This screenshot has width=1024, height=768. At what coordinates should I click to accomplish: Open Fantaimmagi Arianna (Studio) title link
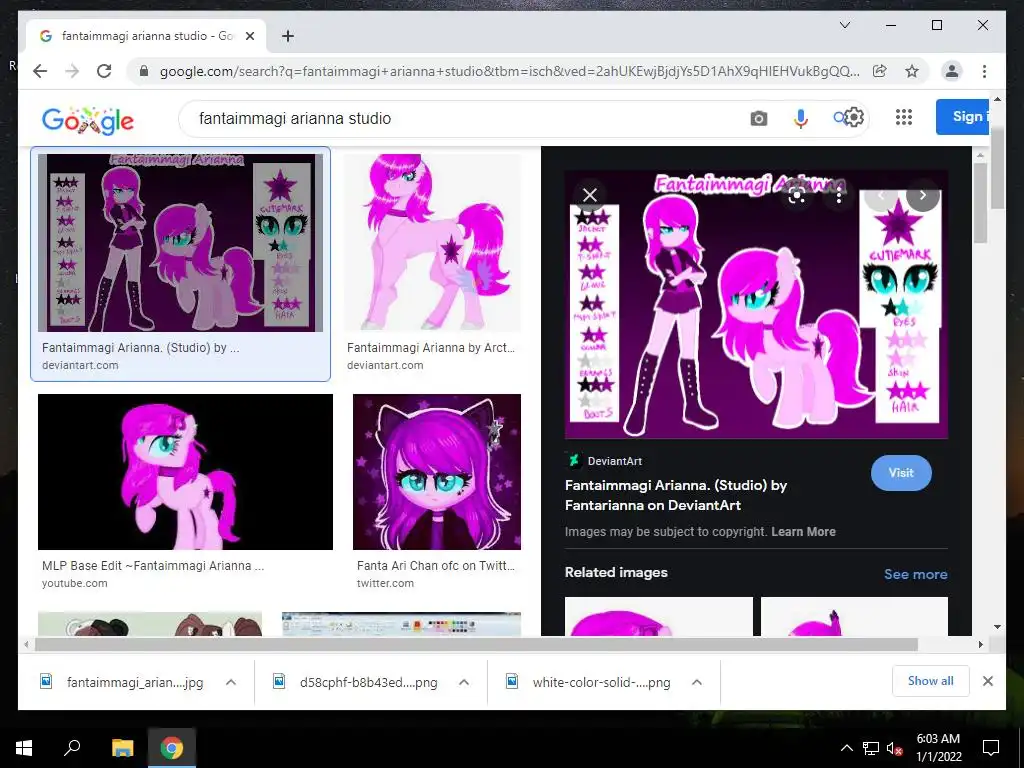(676, 495)
